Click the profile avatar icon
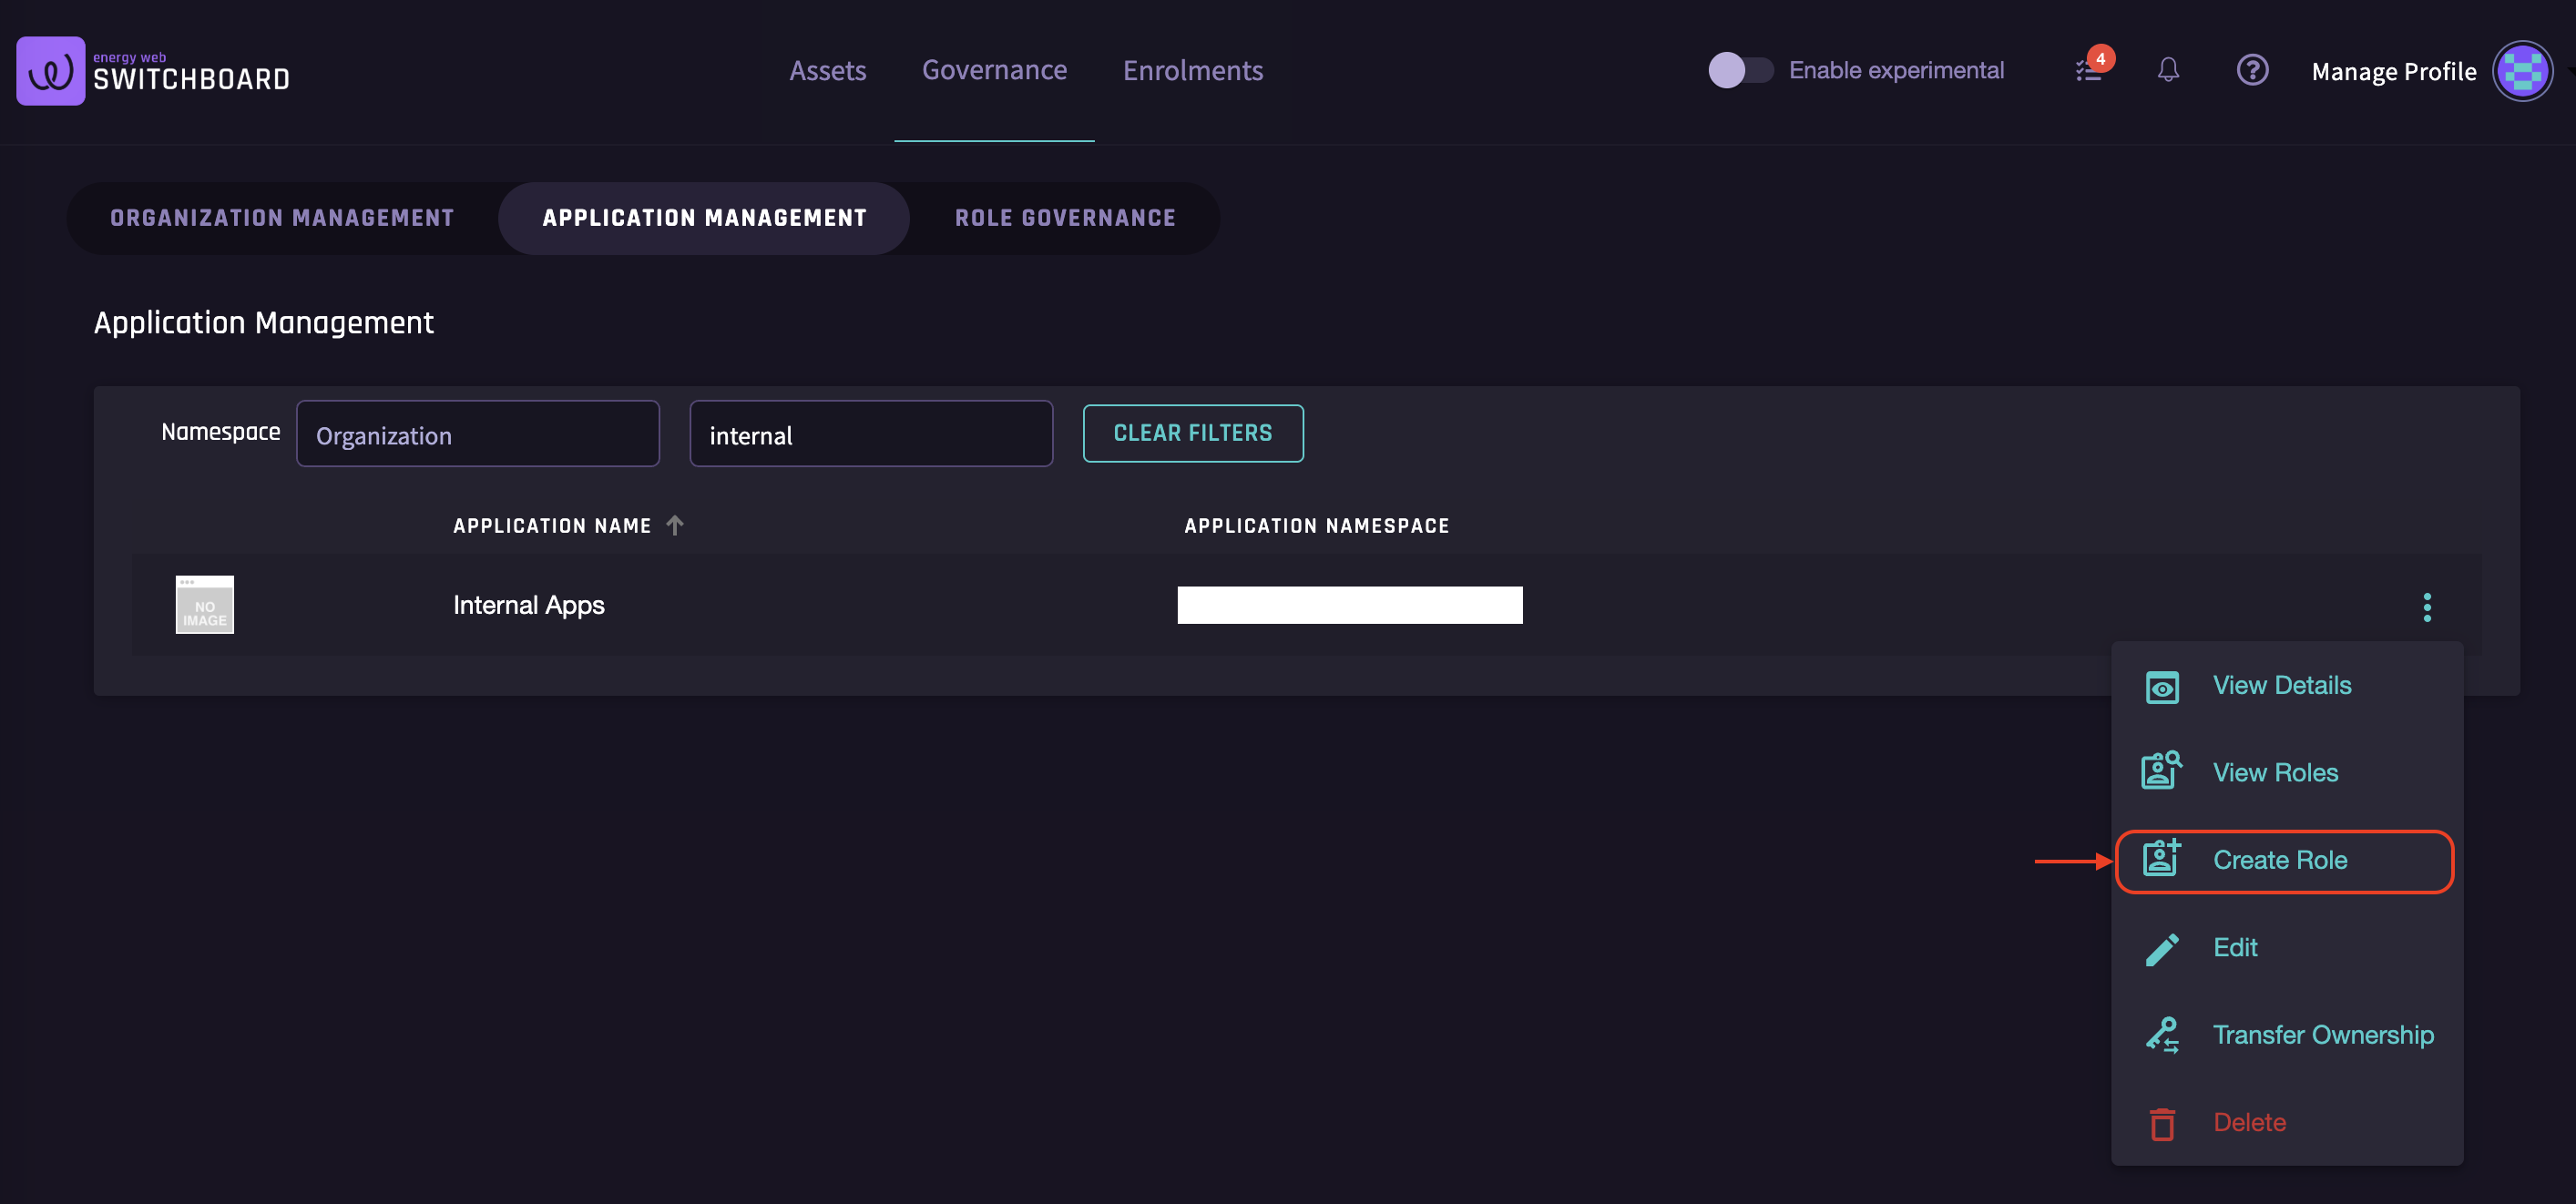This screenshot has height=1204, width=2576. click(2521, 71)
